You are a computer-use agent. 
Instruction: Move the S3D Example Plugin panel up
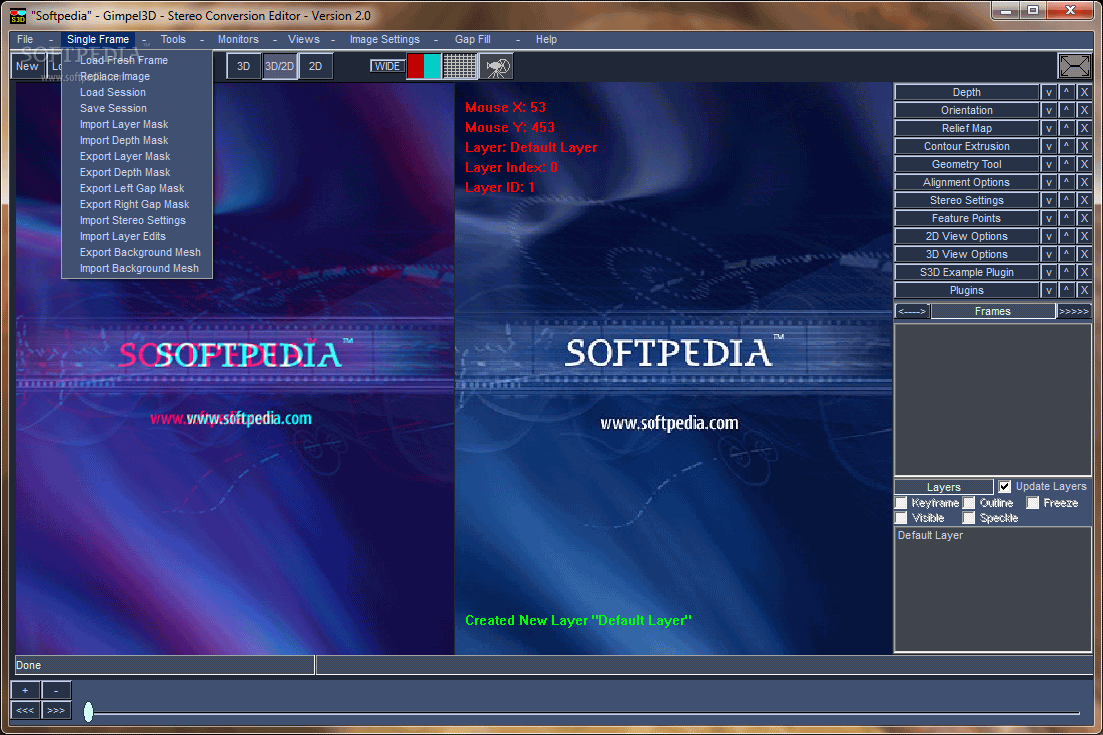point(1066,272)
